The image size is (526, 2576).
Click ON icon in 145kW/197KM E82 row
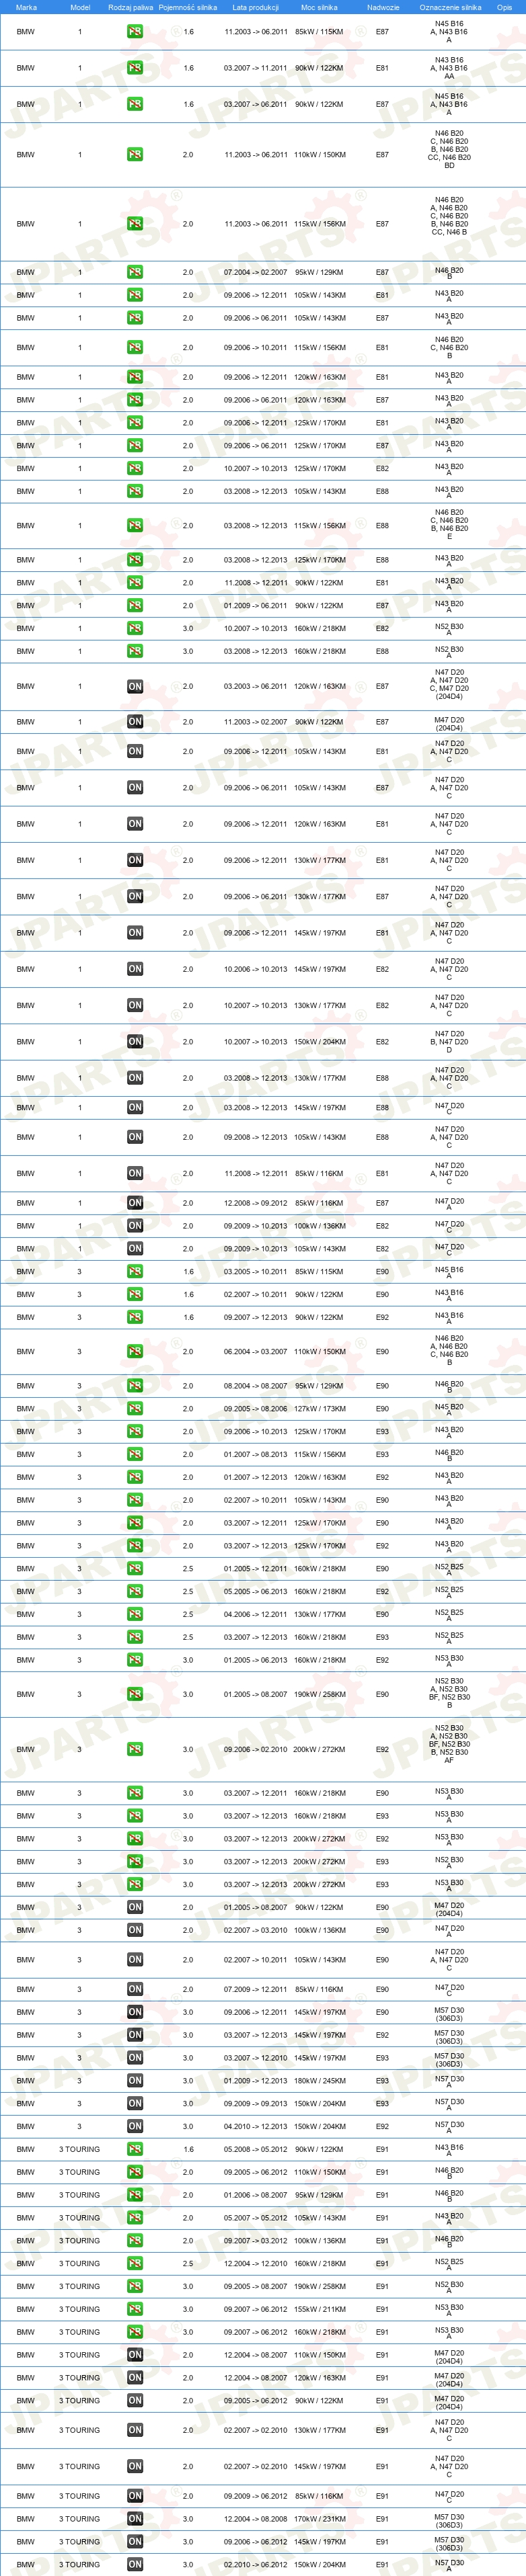coord(135,969)
